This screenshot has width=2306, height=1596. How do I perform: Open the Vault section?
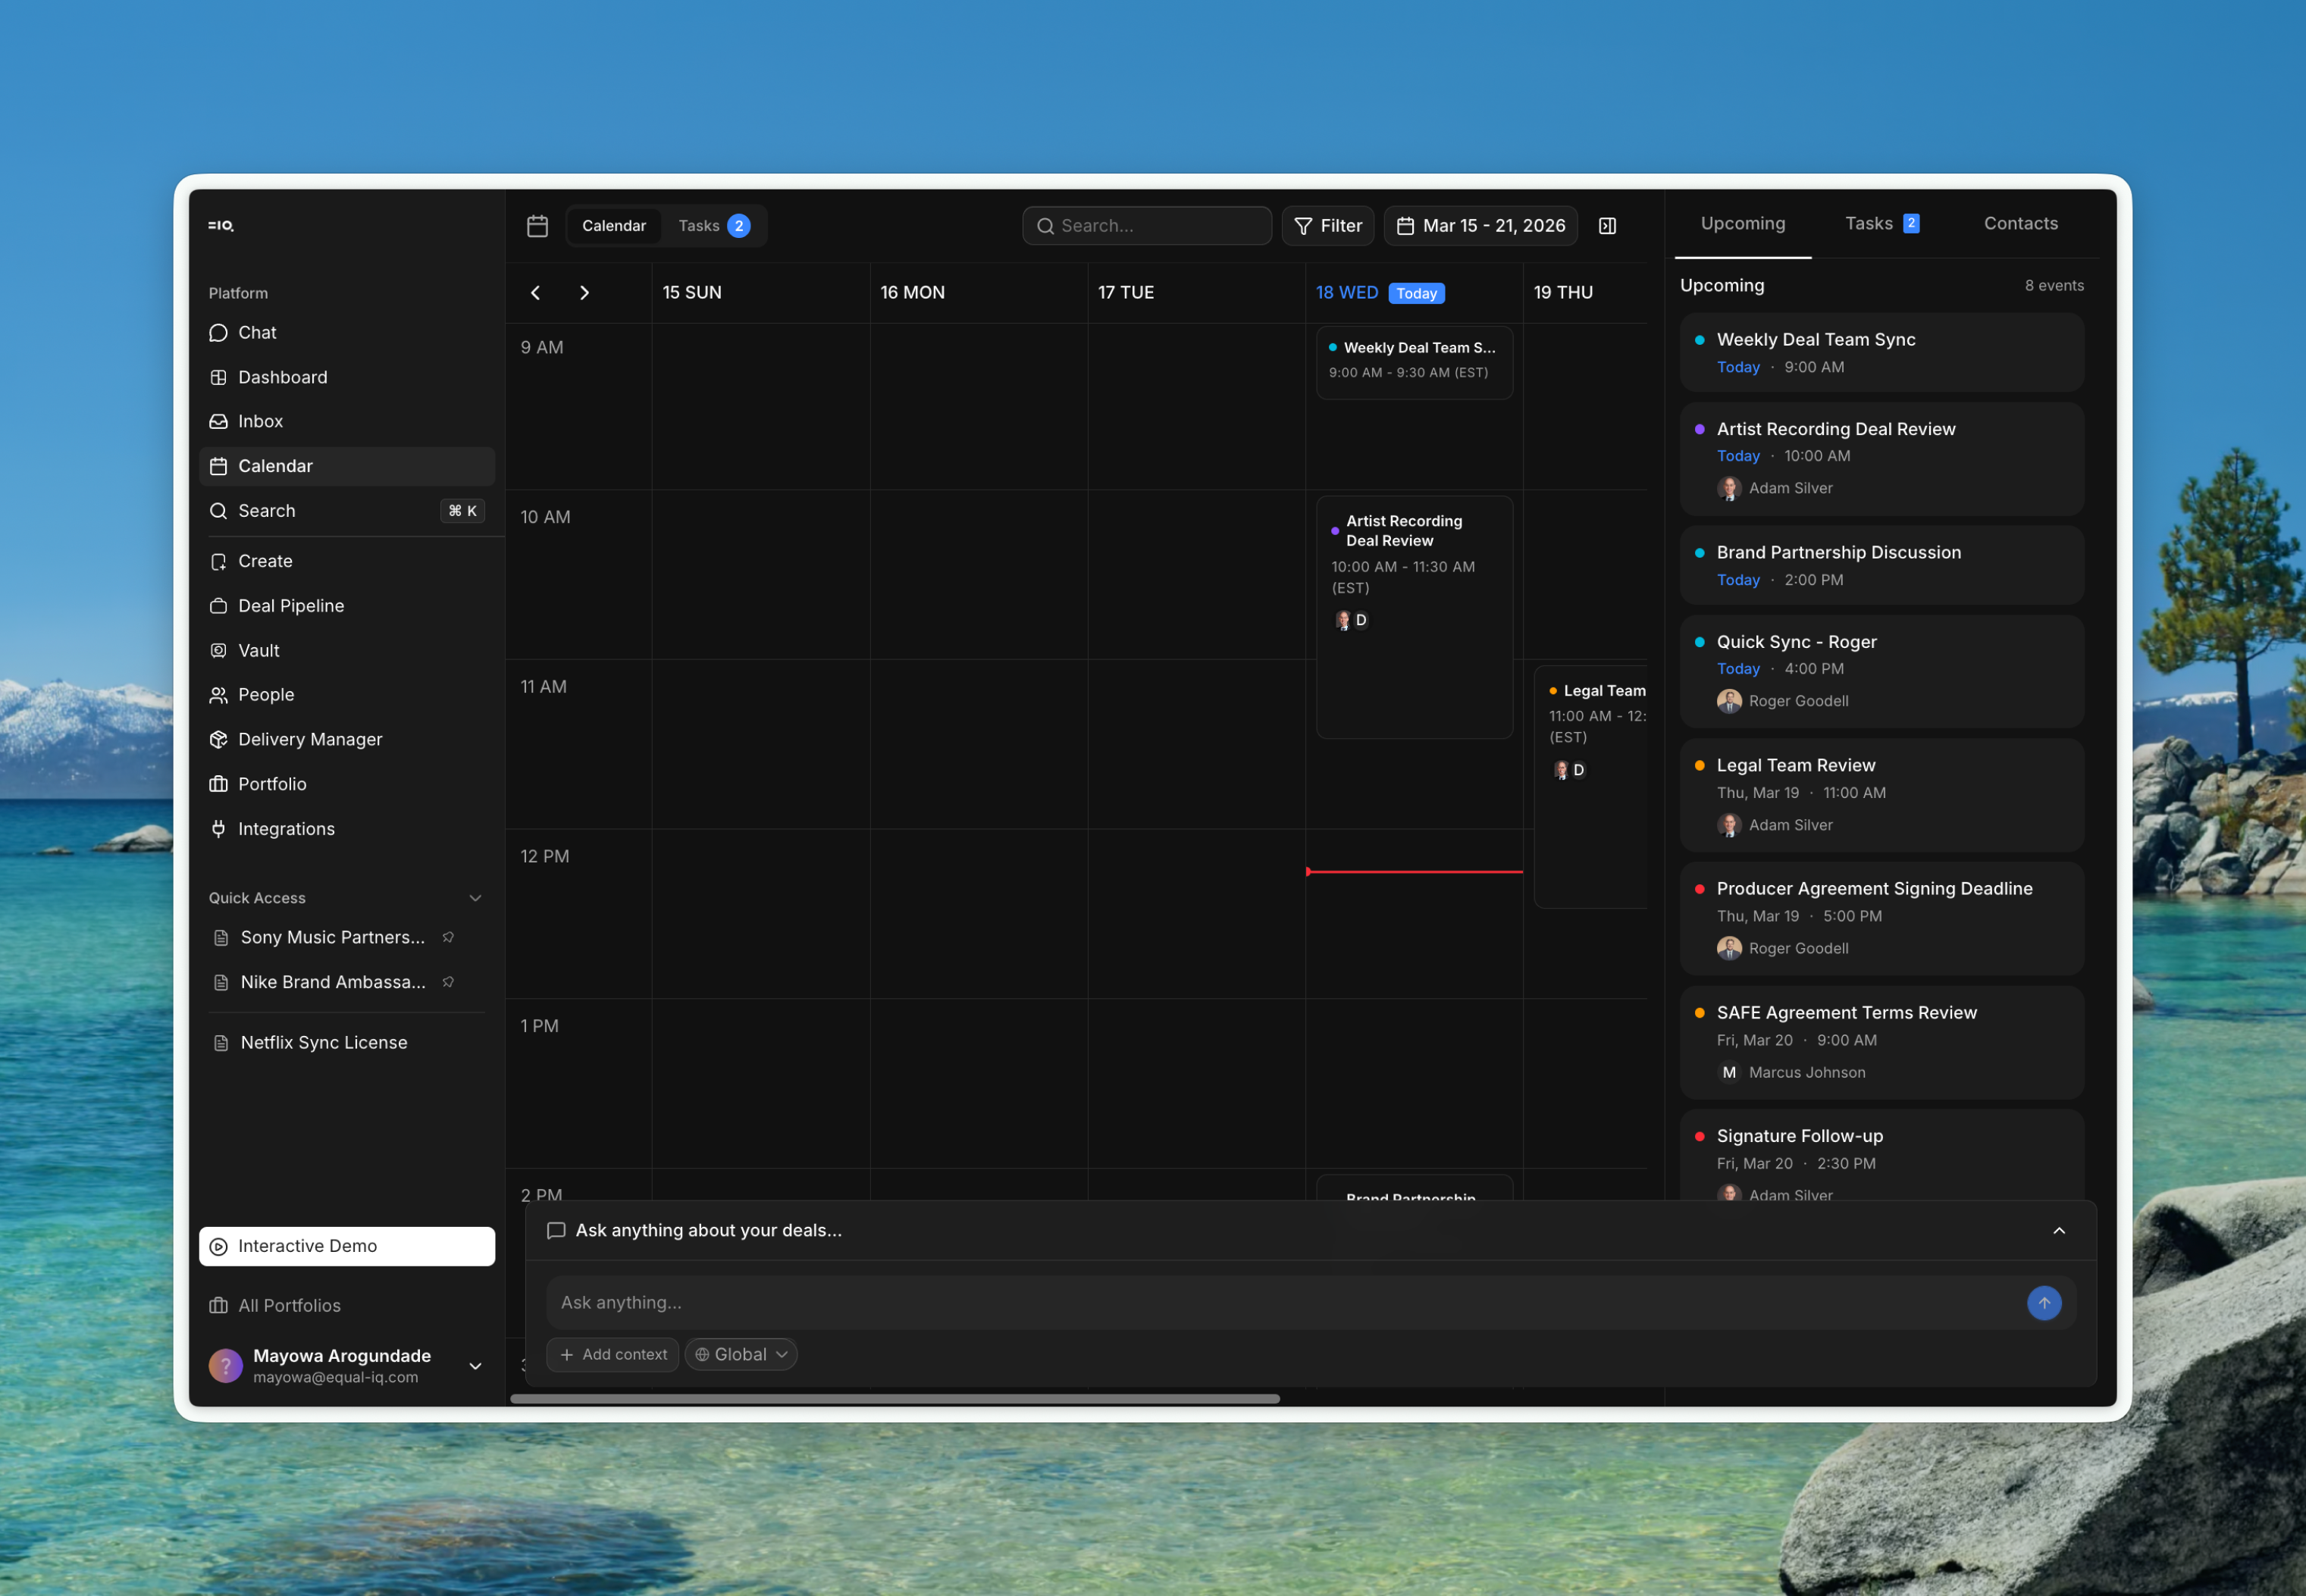click(258, 651)
